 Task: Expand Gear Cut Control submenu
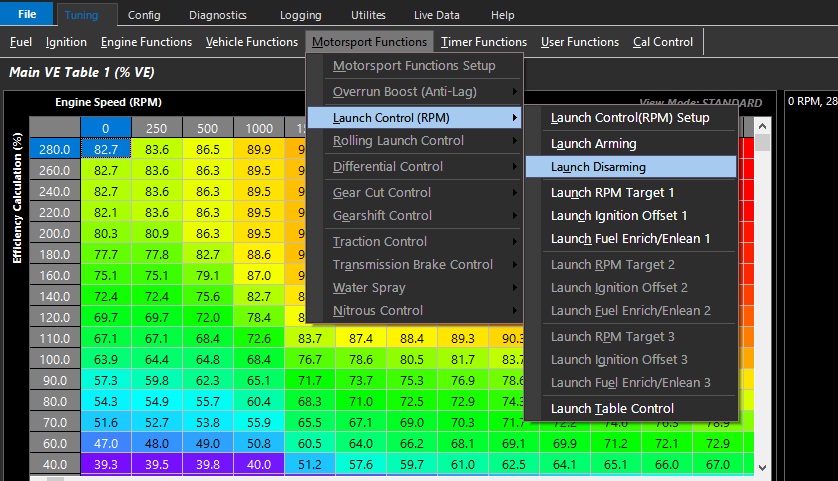click(415, 192)
